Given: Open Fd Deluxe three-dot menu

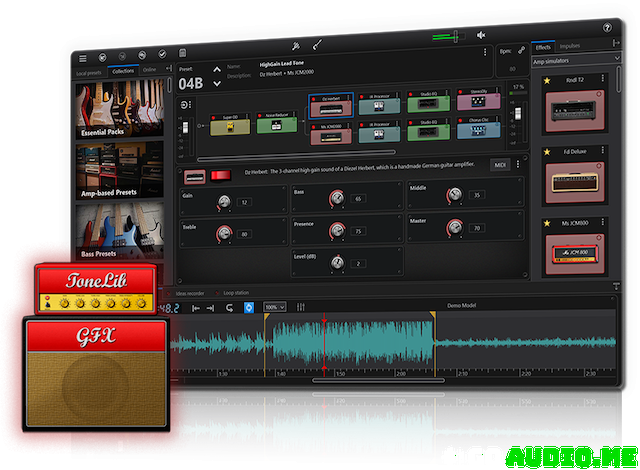Looking at the screenshot, I should [x=602, y=150].
